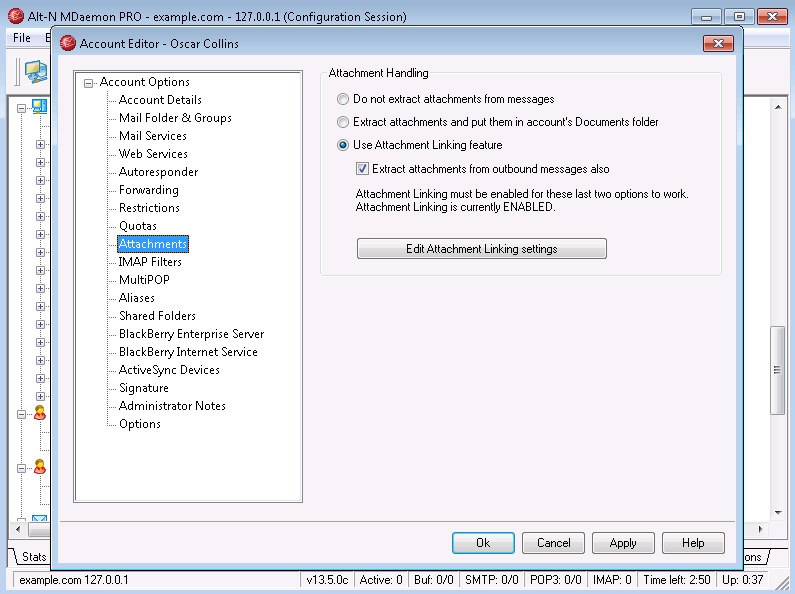This screenshot has height=594, width=795.
Task: Maximize the MDaemon main window
Action: (x=739, y=17)
